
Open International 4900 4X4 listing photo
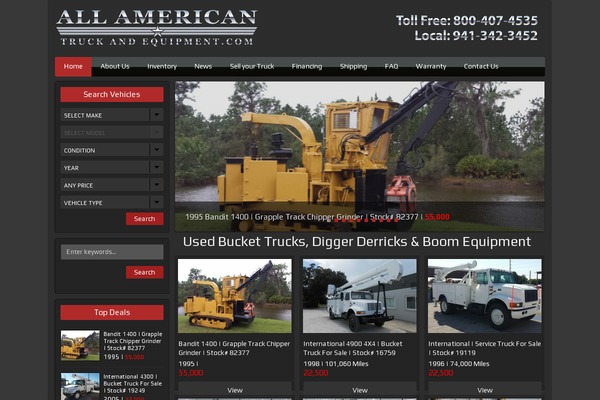pyautogui.click(x=360, y=296)
